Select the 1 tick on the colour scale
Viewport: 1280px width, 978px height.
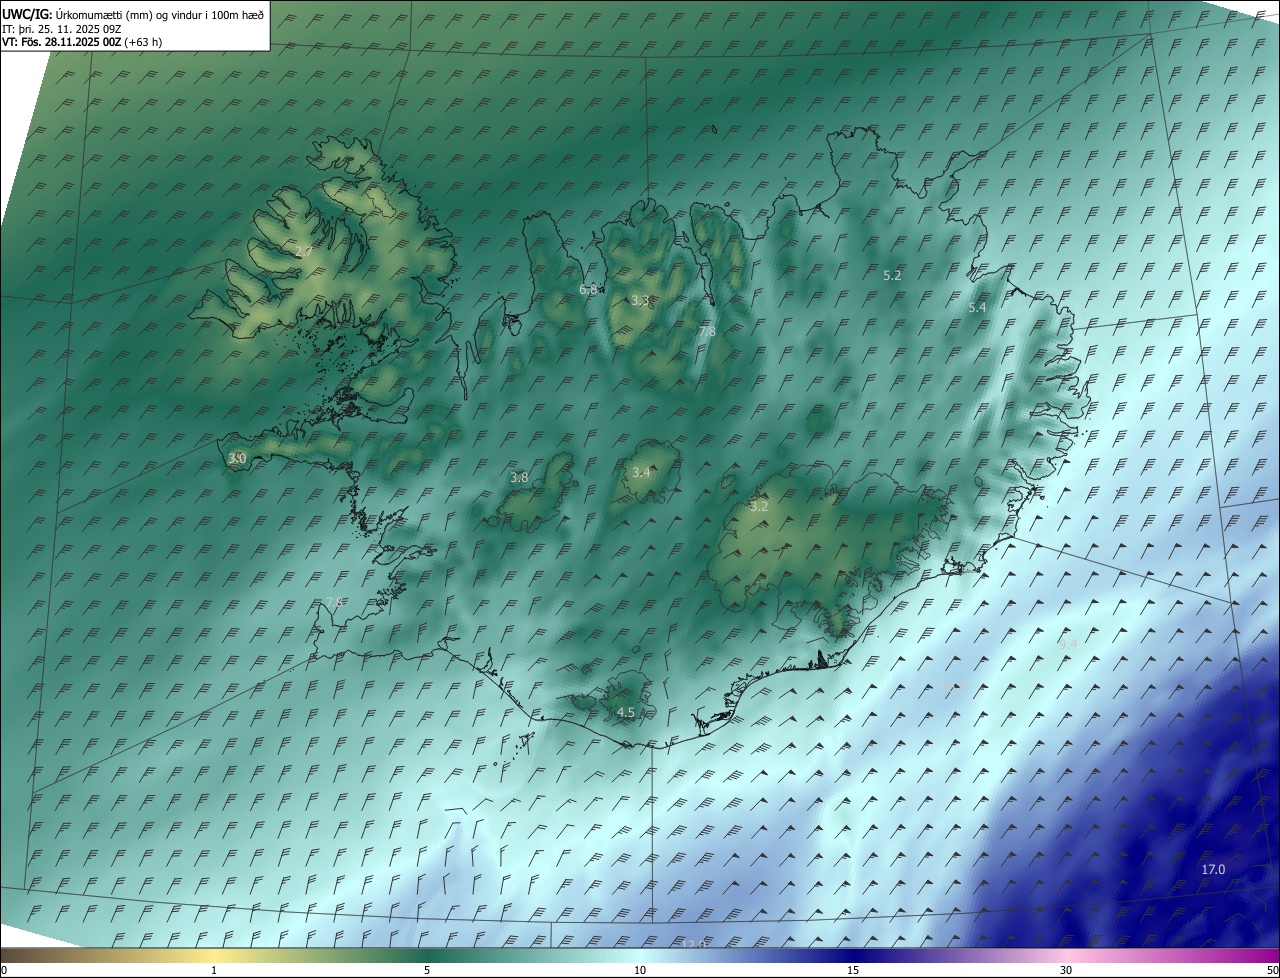coord(214,970)
